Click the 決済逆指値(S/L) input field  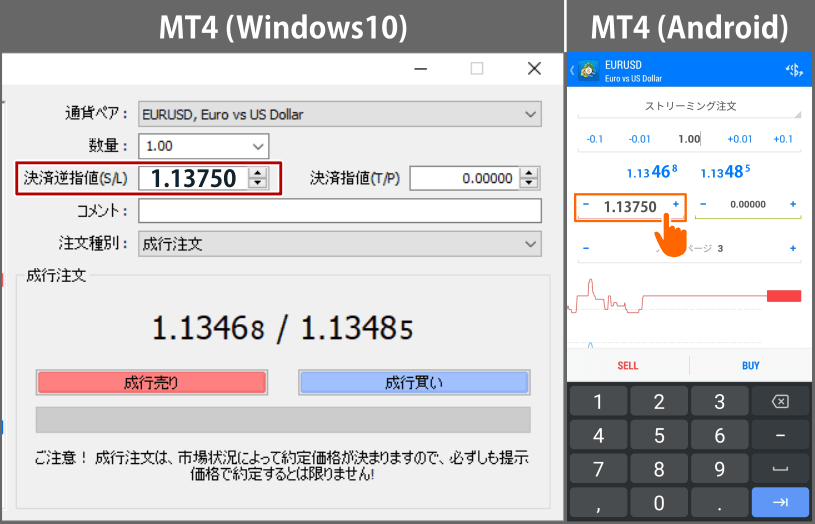[x=194, y=178]
